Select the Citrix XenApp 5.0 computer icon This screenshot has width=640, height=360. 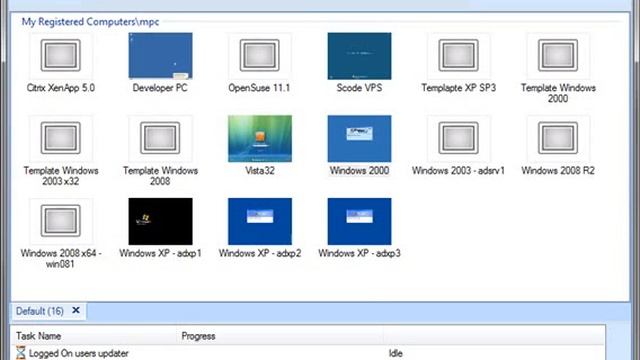(60, 56)
